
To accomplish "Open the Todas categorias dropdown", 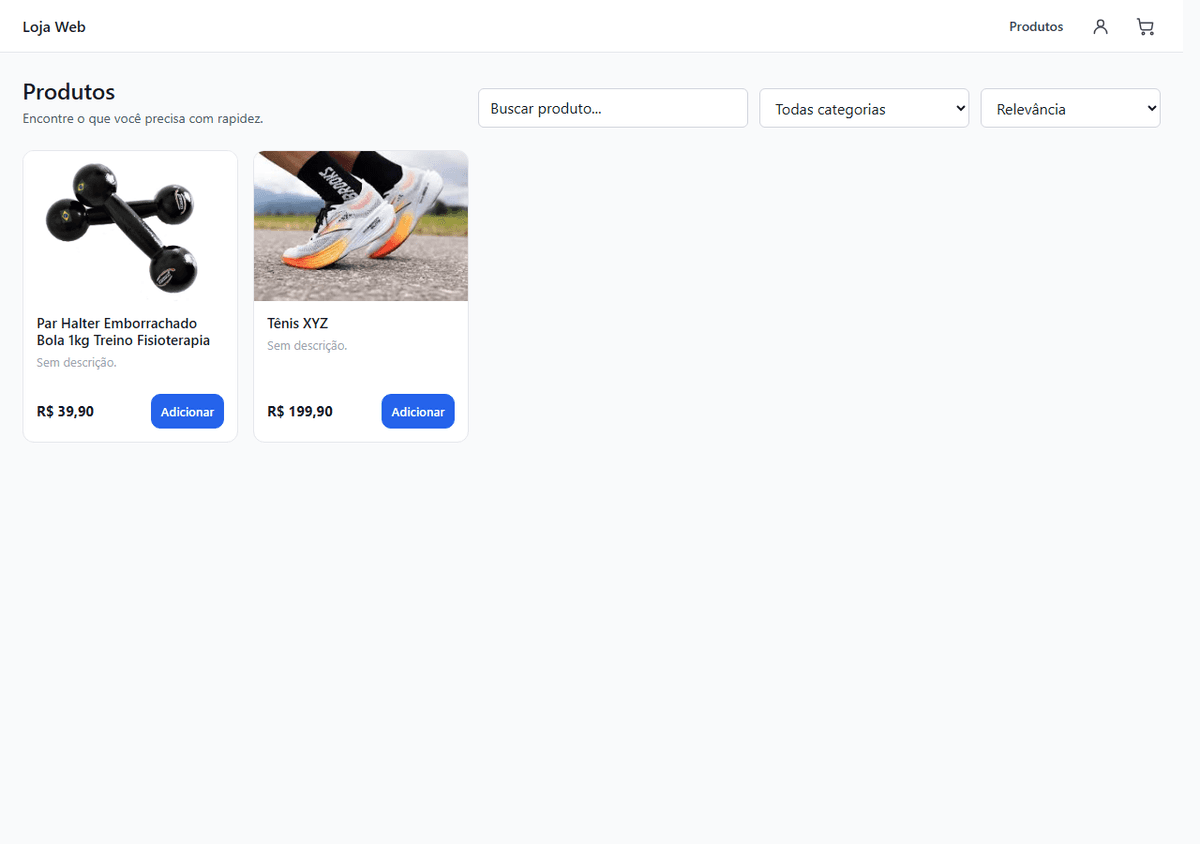I will tap(864, 108).
